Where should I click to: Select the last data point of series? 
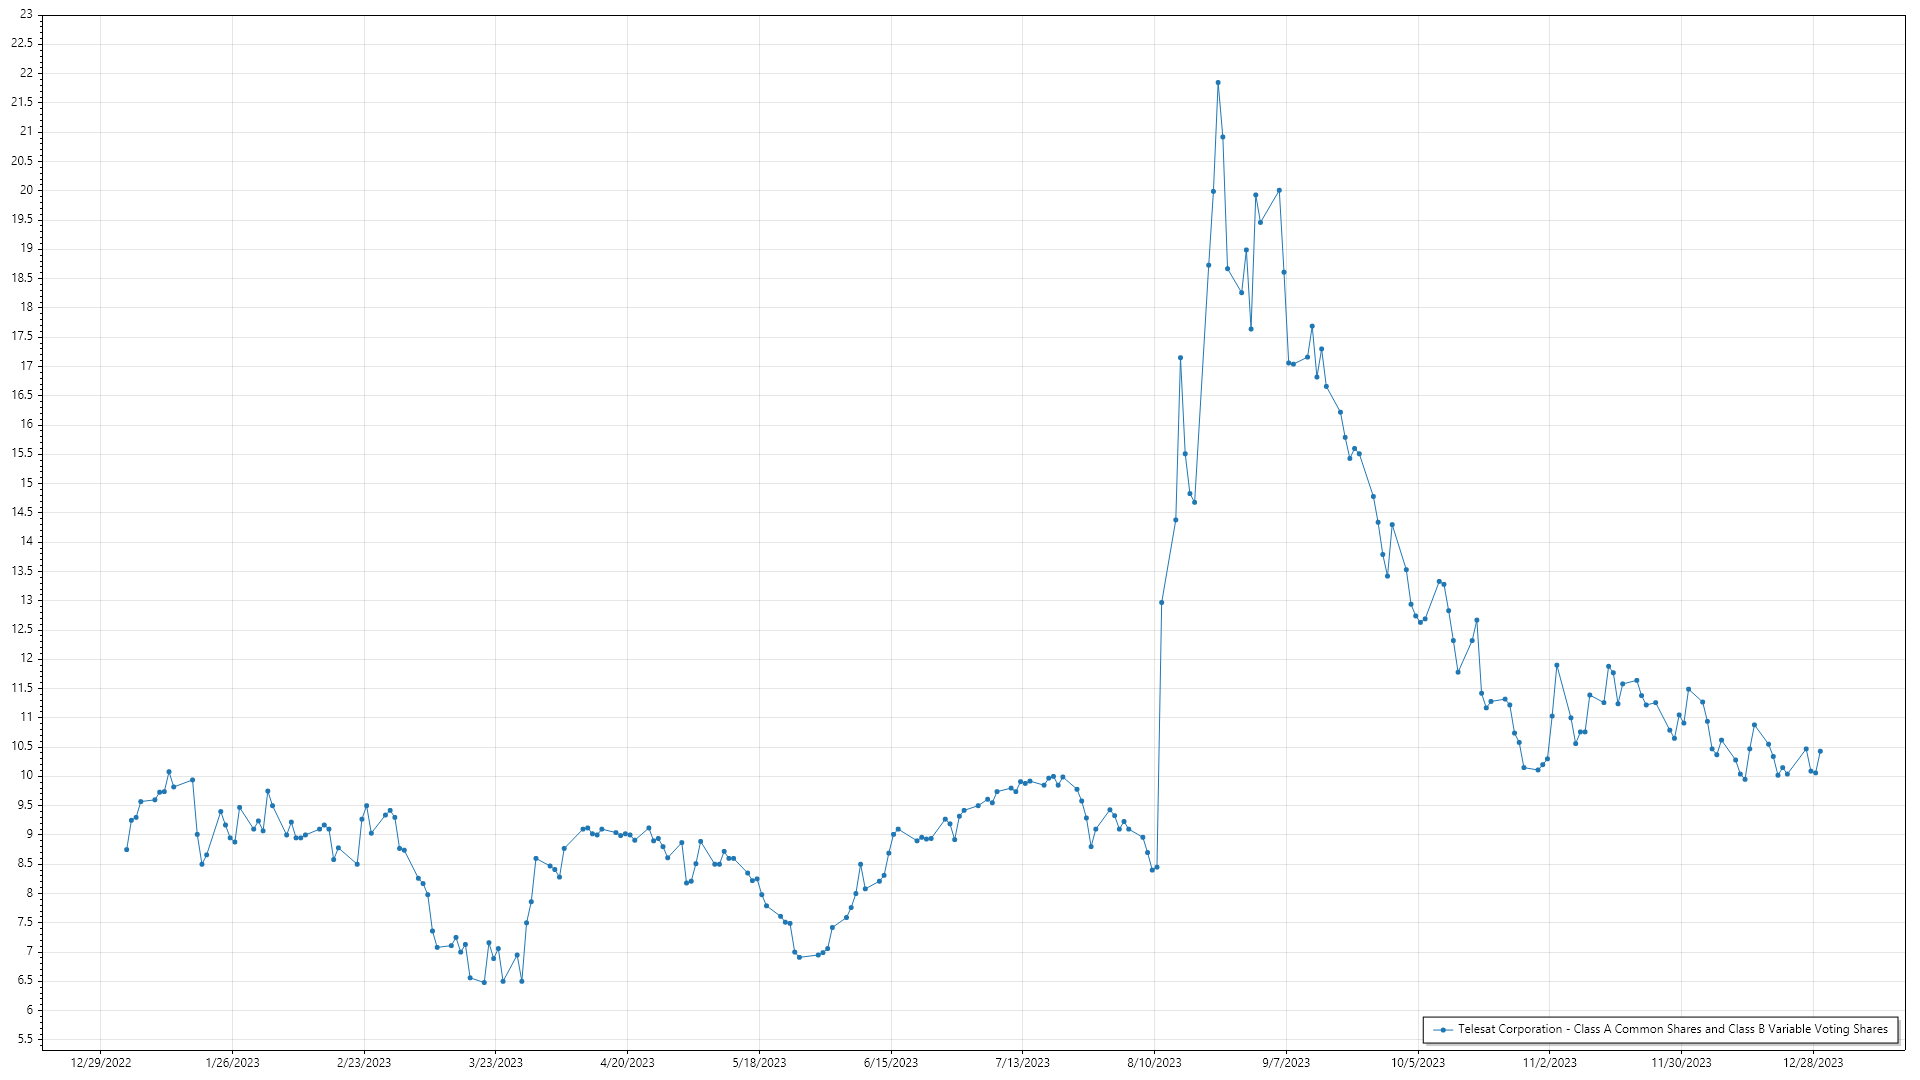1820,752
